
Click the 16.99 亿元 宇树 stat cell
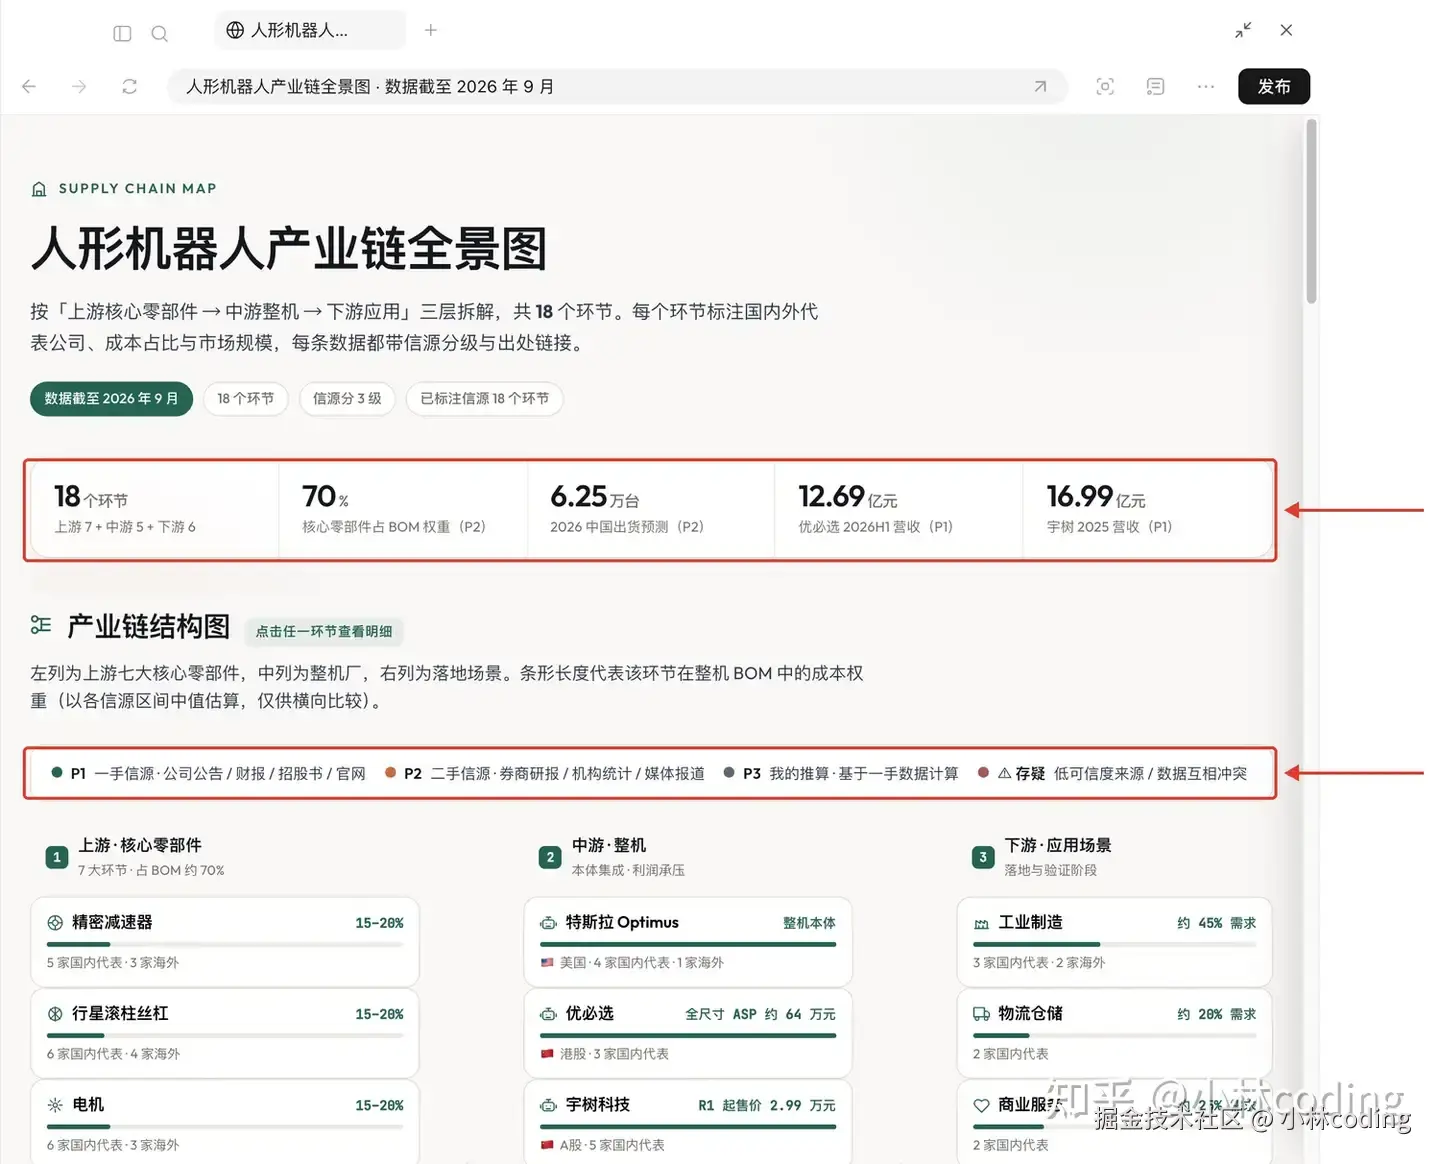coord(1147,510)
